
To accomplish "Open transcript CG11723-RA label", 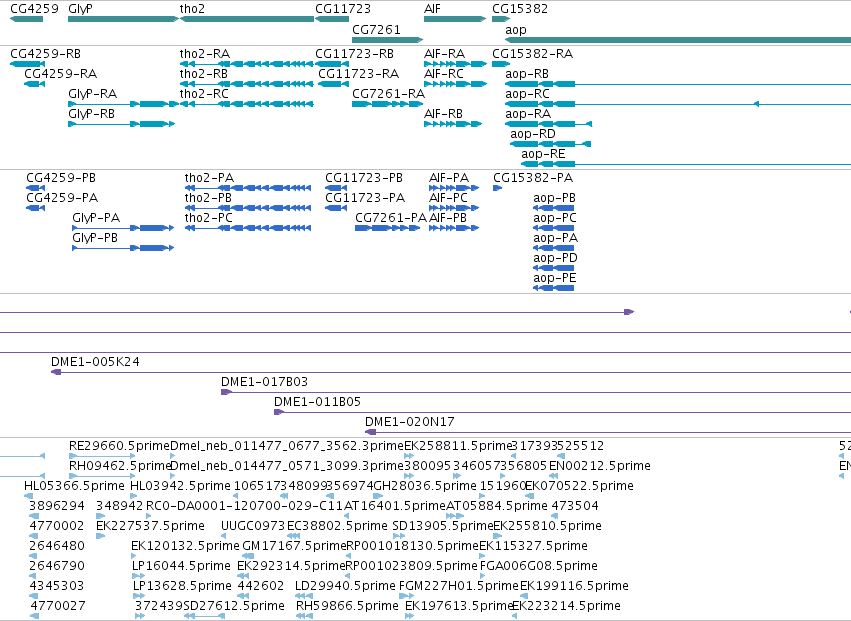I will coord(358,74).
